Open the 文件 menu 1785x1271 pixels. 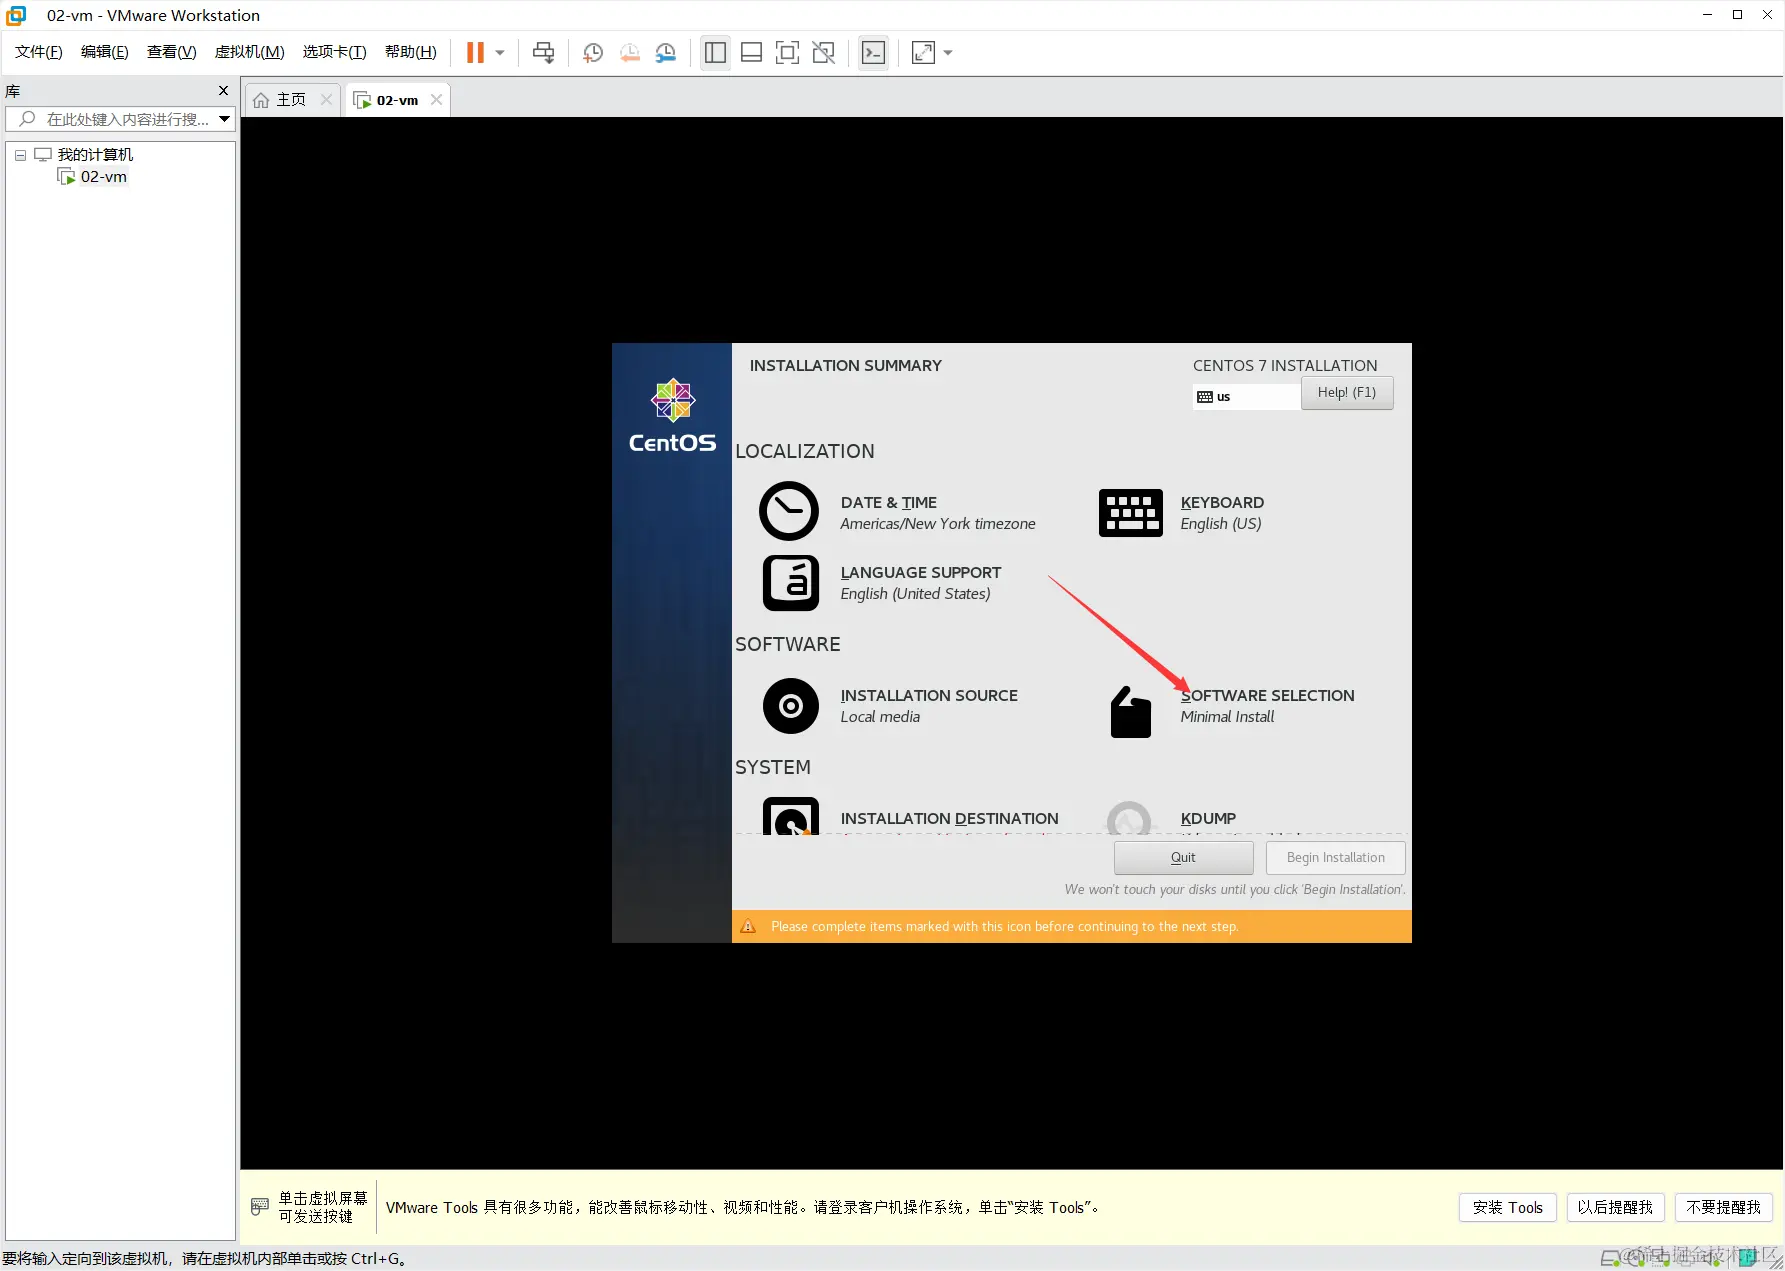(39, 52)
